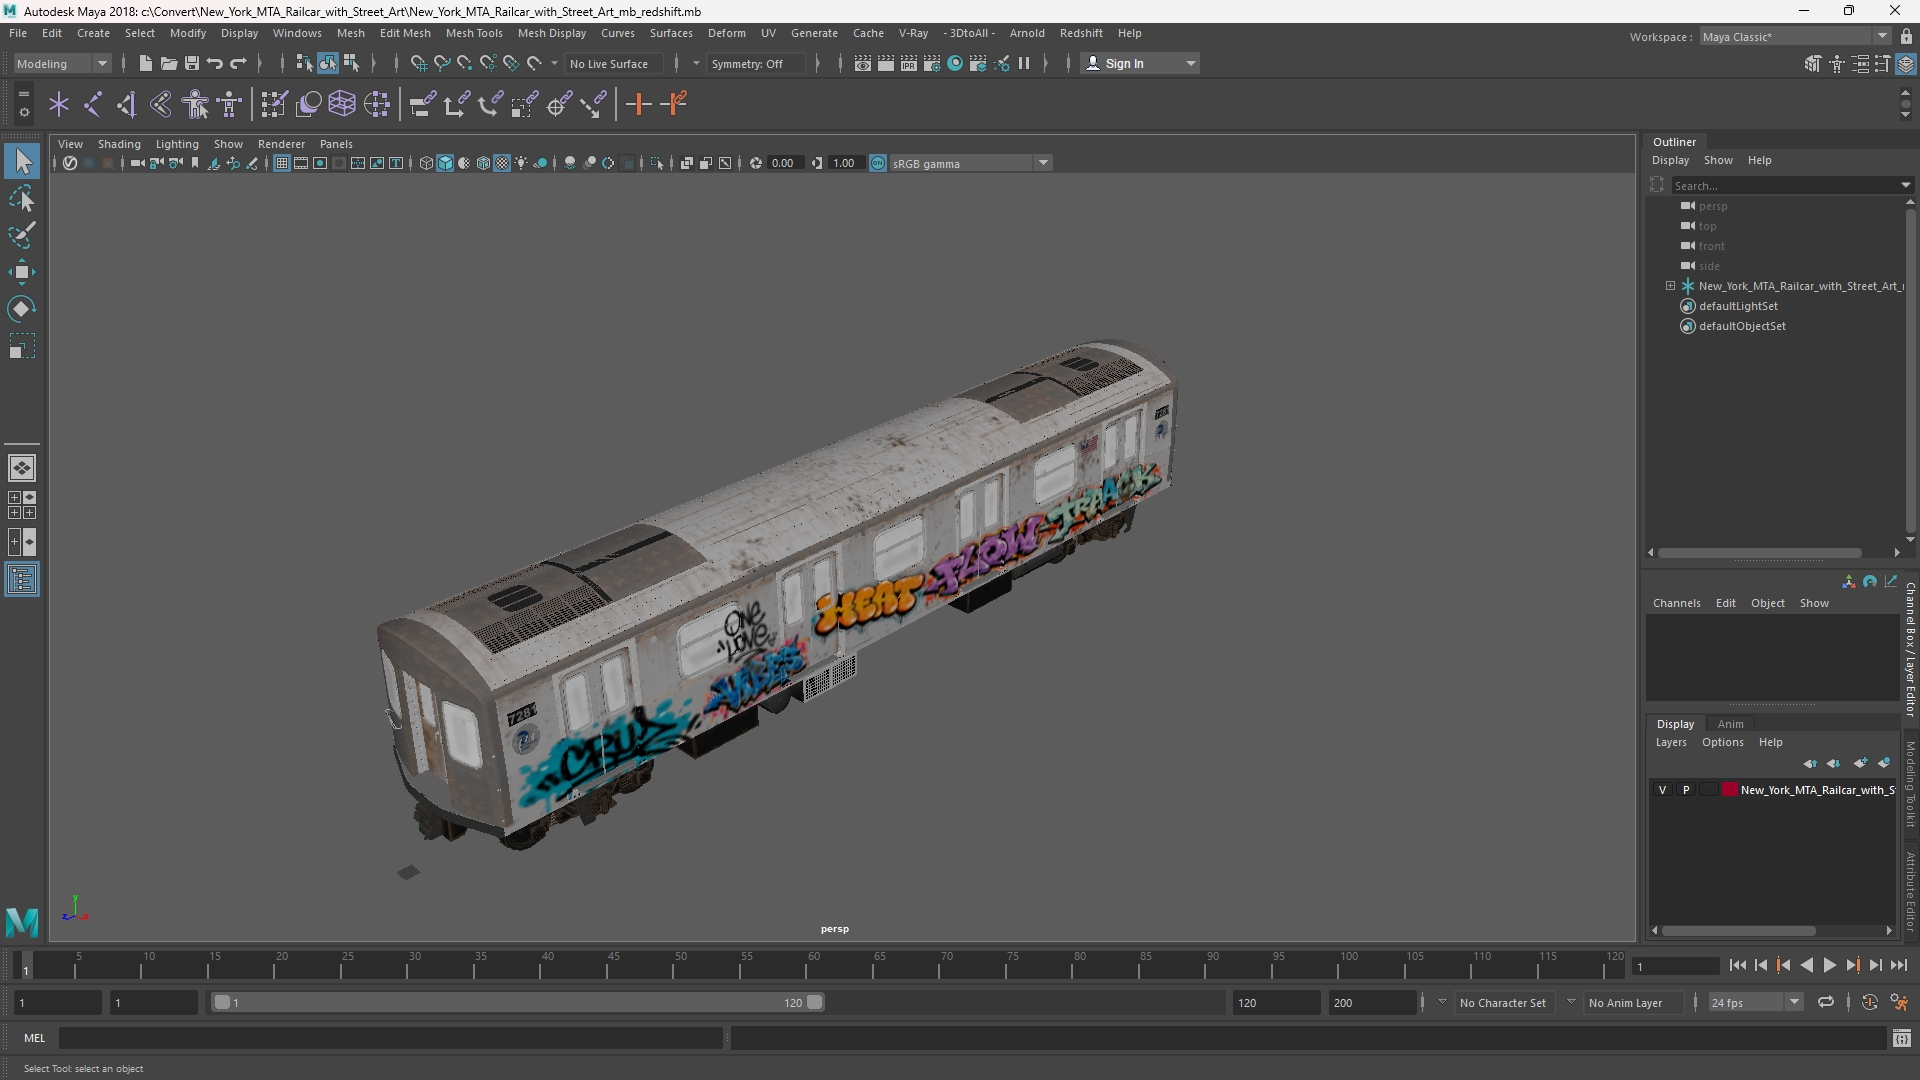Open the viewport Renderer menu
The image size is (1920, 1080).
(x=281, y=144)
